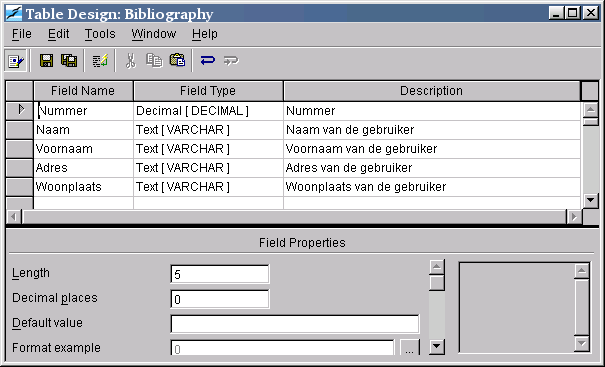Click the Save floppy disk icon
This screenshot has height=367, width=605.
coord(47,61)
